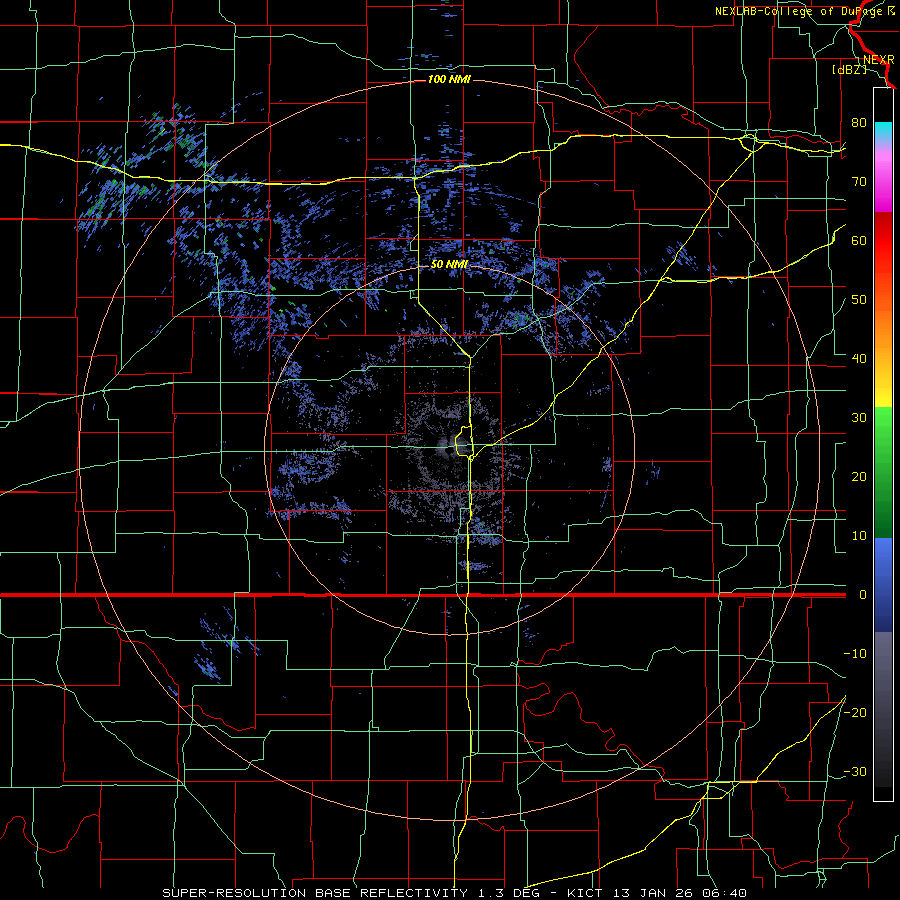The image size is (900, 900).
Task: Click the NEXR label above the color scale
Action: tap(878, 60)
